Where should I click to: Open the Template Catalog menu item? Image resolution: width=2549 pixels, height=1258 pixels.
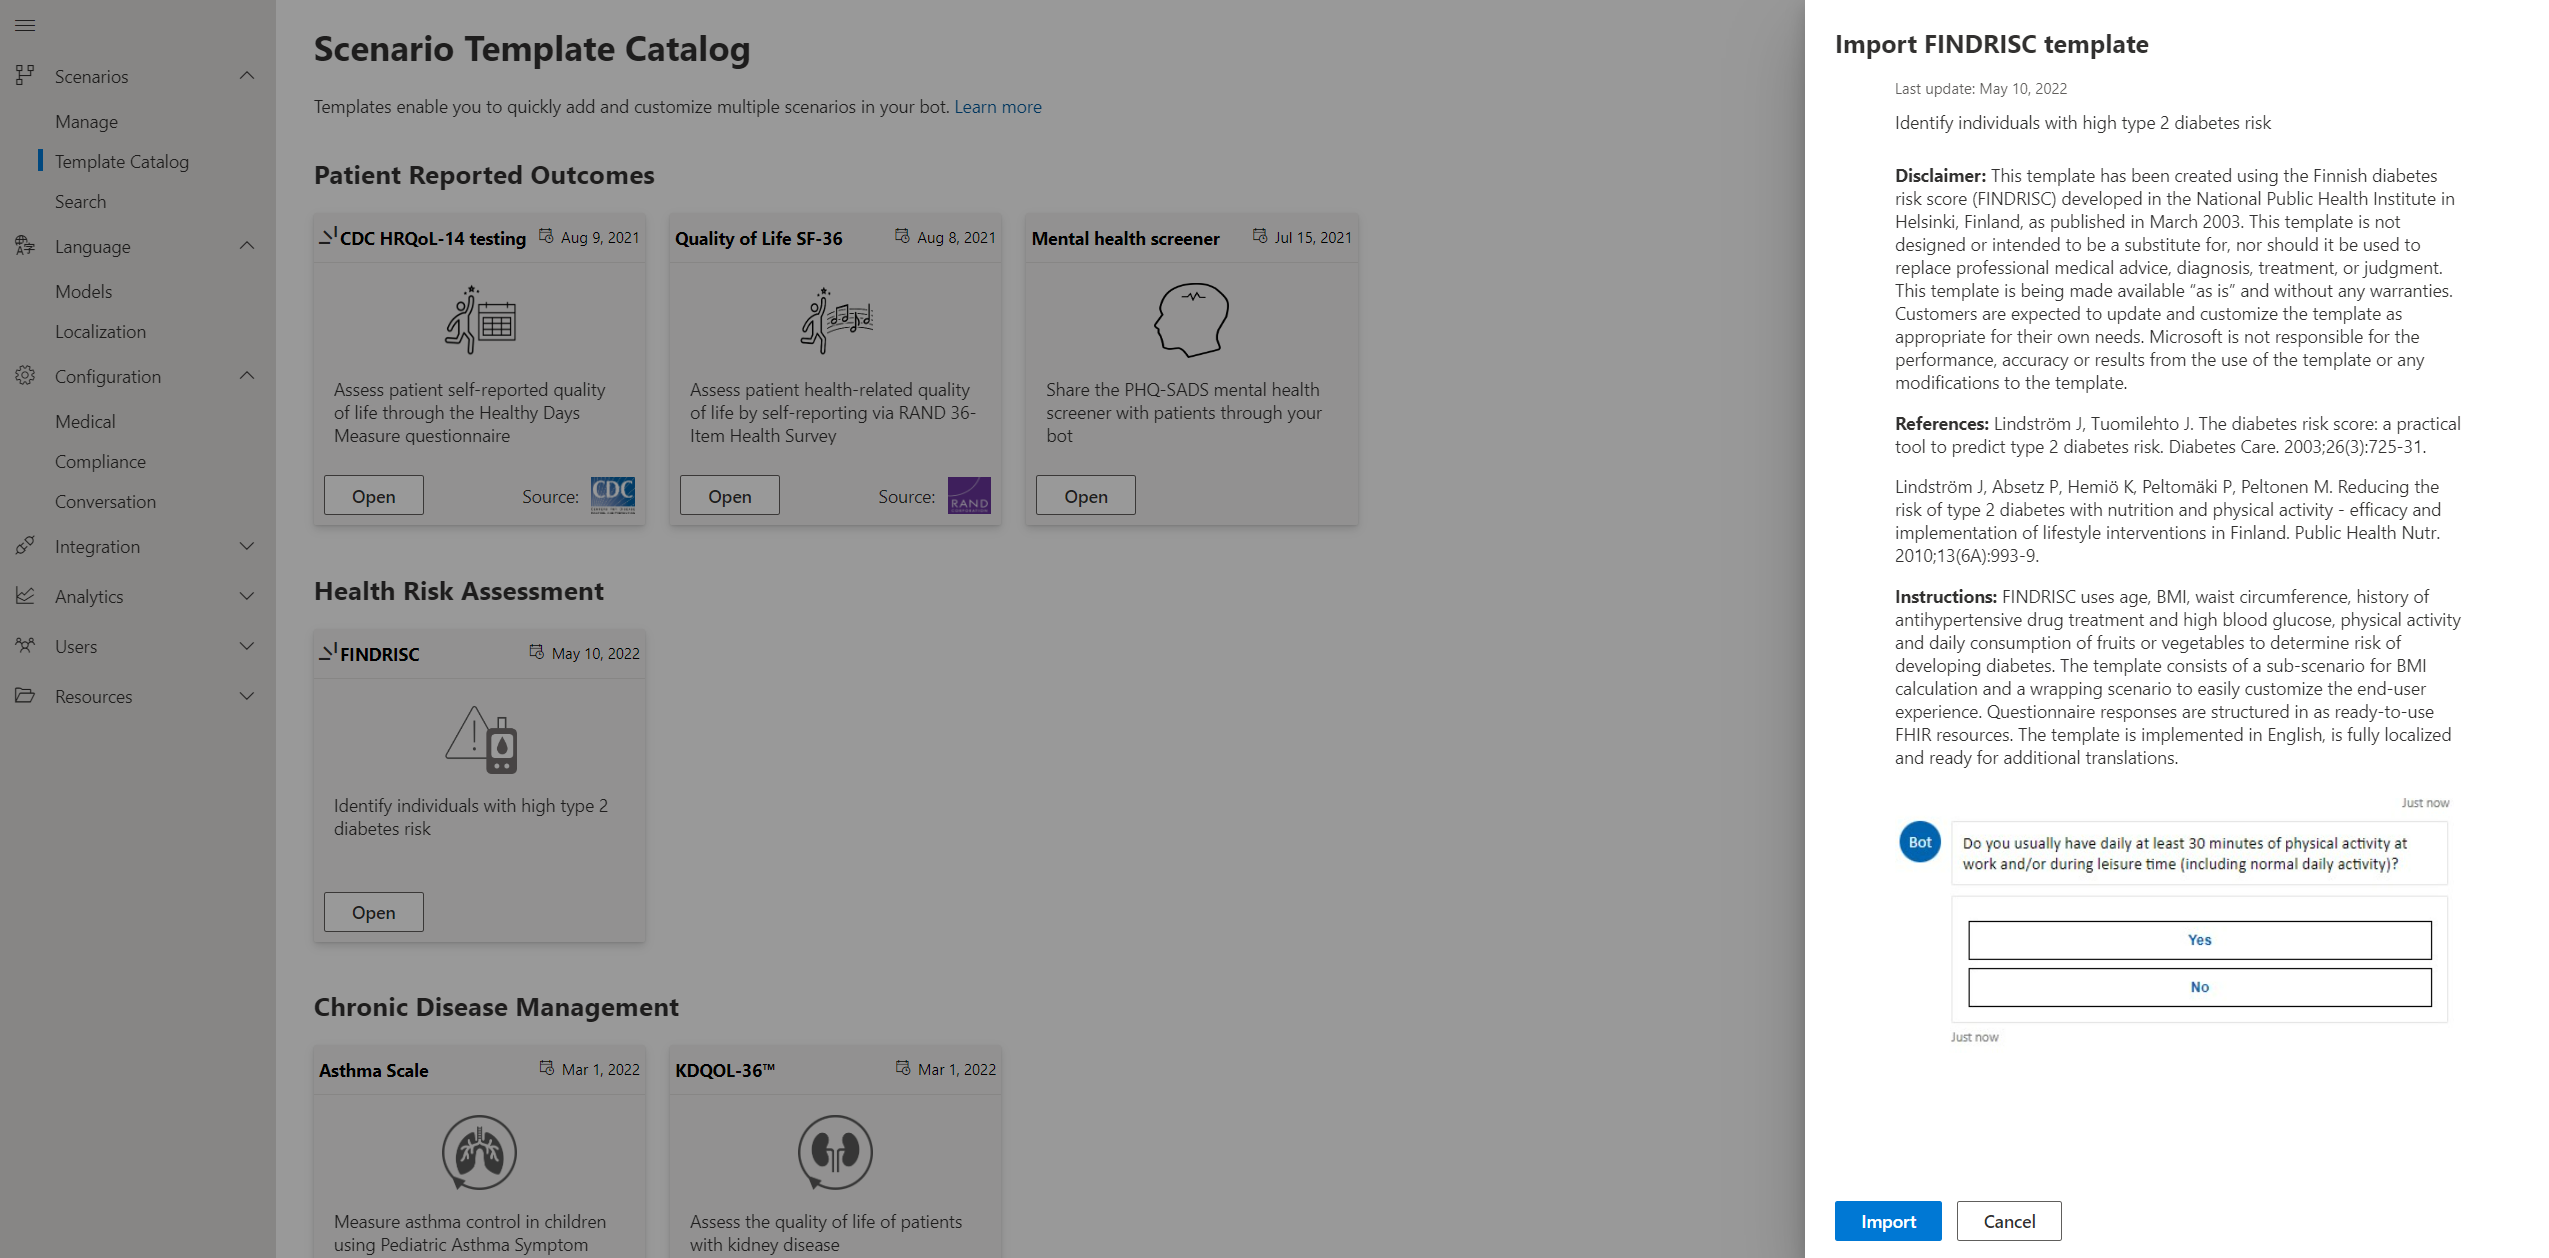click(122, 161)
